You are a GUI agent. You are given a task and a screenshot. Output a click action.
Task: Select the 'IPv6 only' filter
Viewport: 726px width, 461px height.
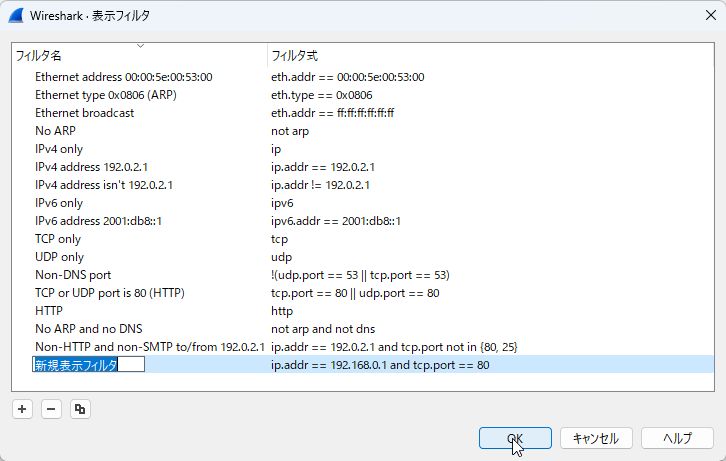click(59, 203)
